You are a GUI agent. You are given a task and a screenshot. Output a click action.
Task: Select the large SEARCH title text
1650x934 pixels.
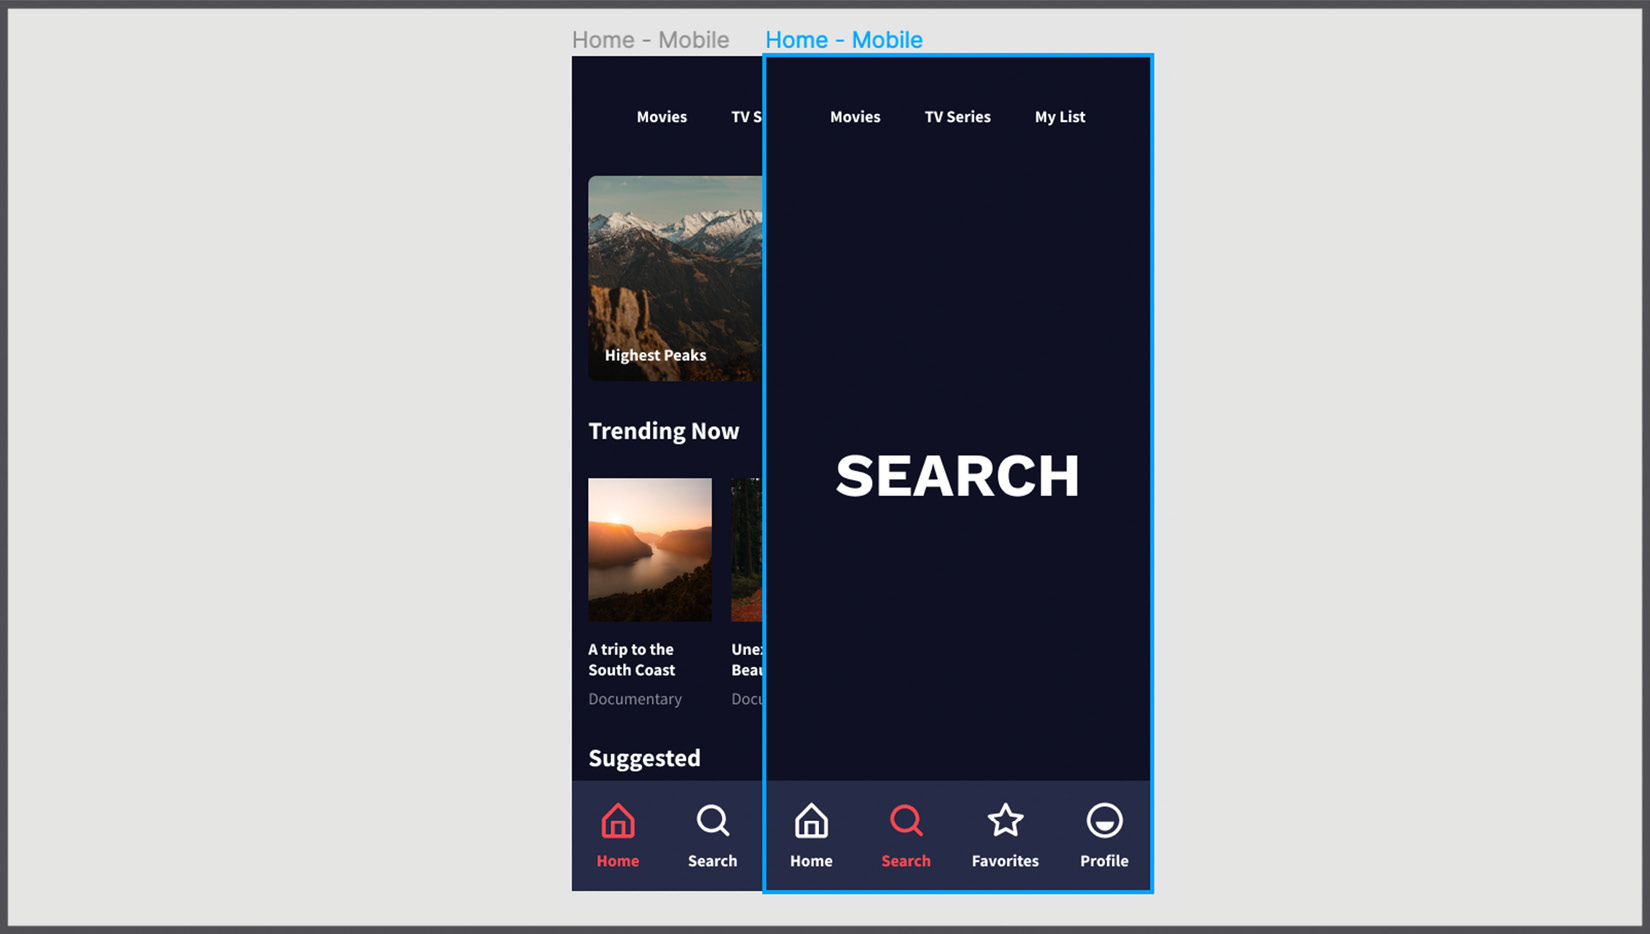[x=957, y=476]
